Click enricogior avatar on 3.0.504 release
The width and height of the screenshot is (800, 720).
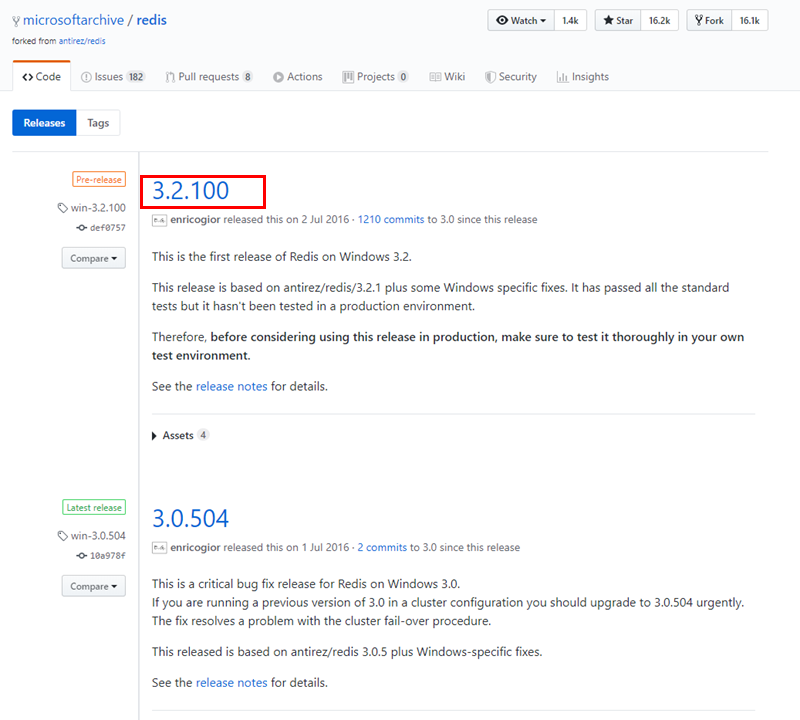[x=159, y=548]
